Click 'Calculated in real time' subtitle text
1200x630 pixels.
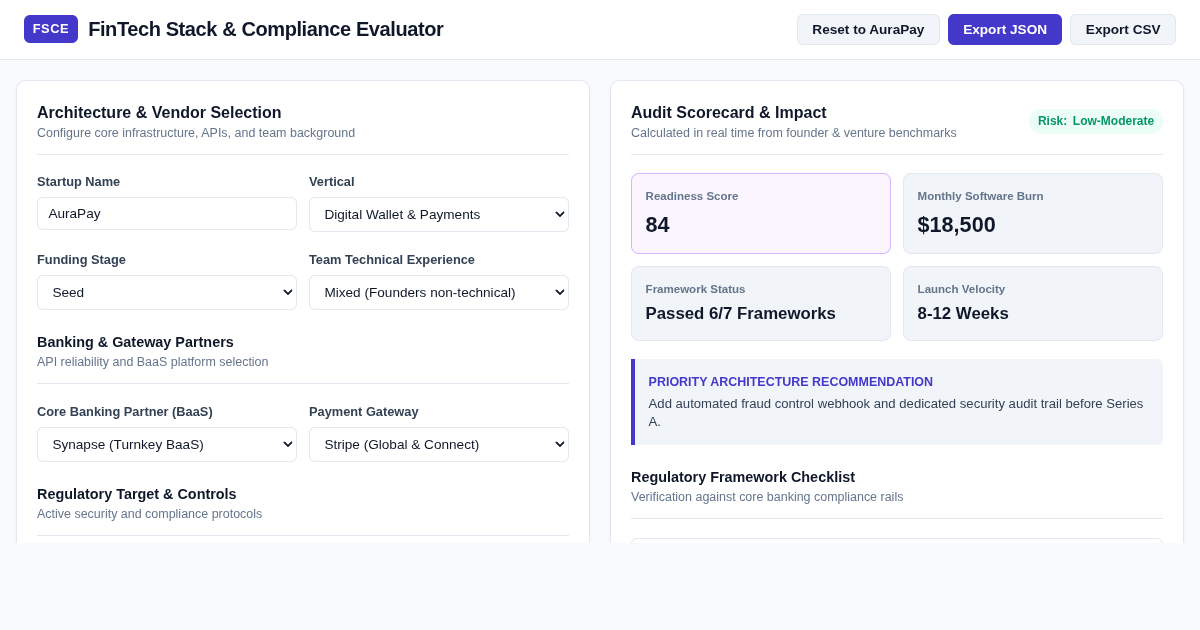coord(794,133)
